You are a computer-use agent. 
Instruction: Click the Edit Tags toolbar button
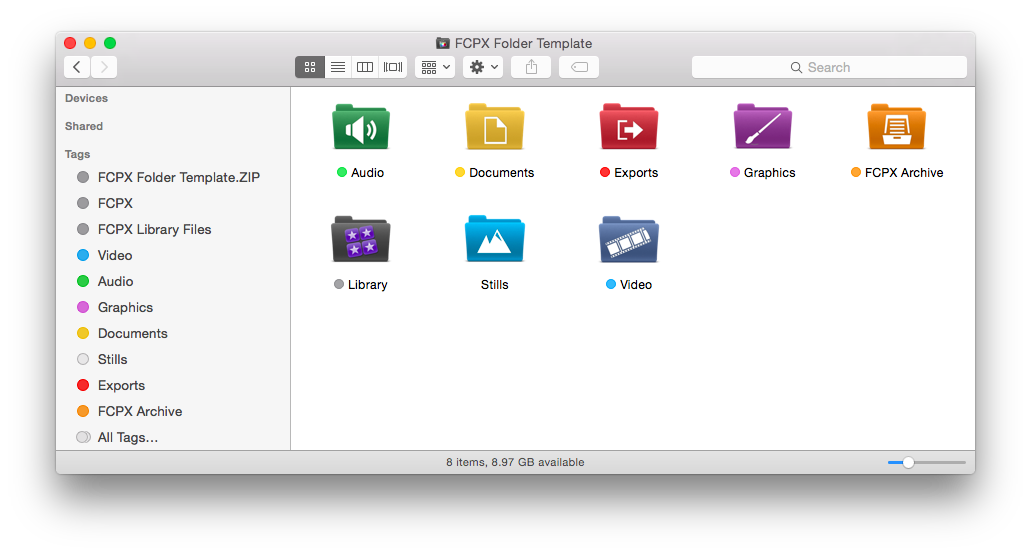coord(579,67)
